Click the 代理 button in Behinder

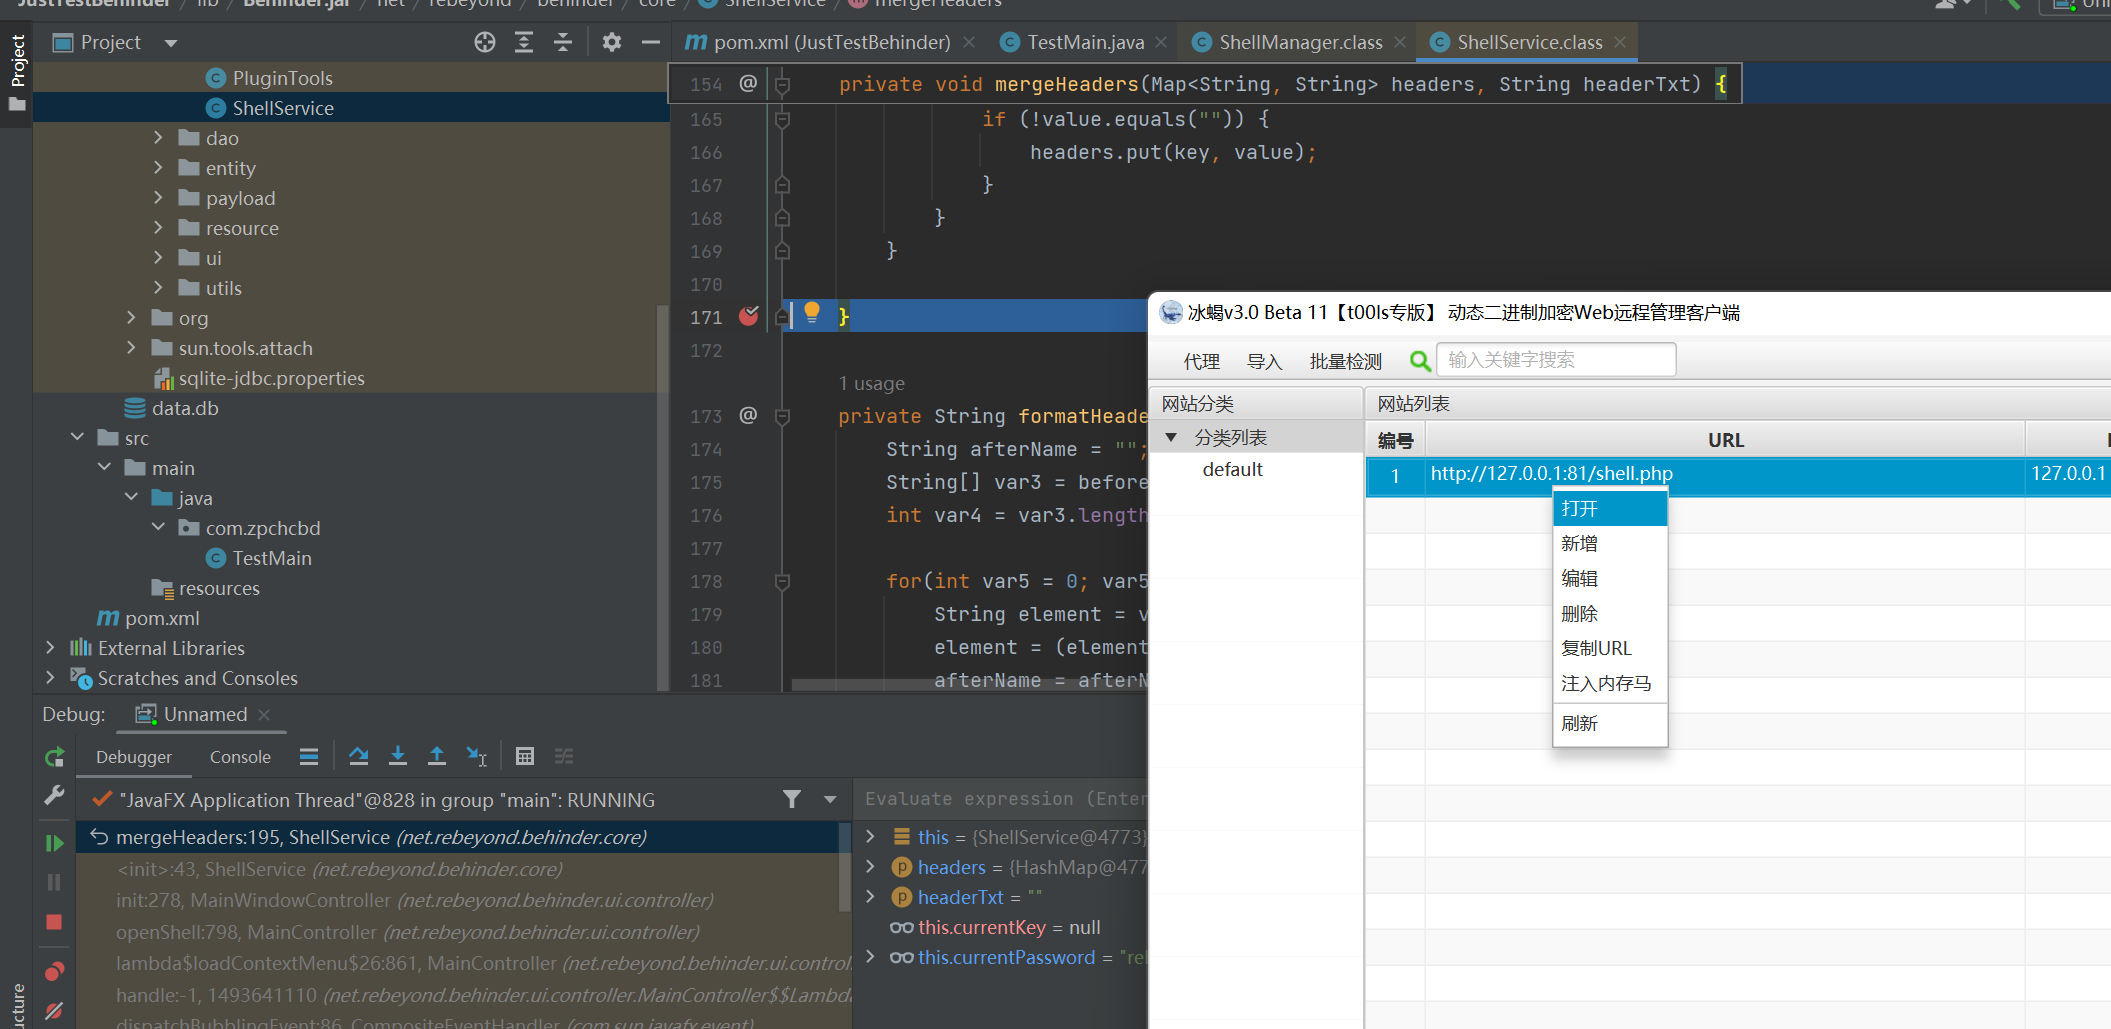(1201, 361)
